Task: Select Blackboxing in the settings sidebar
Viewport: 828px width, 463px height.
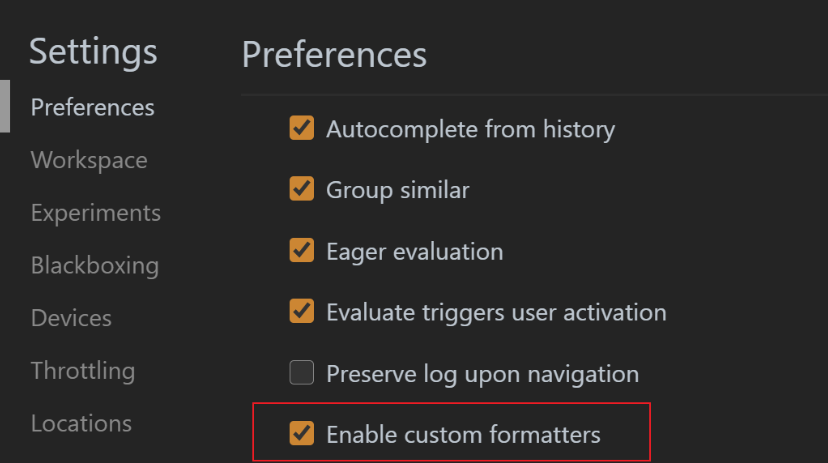Action: click(95, 266)
